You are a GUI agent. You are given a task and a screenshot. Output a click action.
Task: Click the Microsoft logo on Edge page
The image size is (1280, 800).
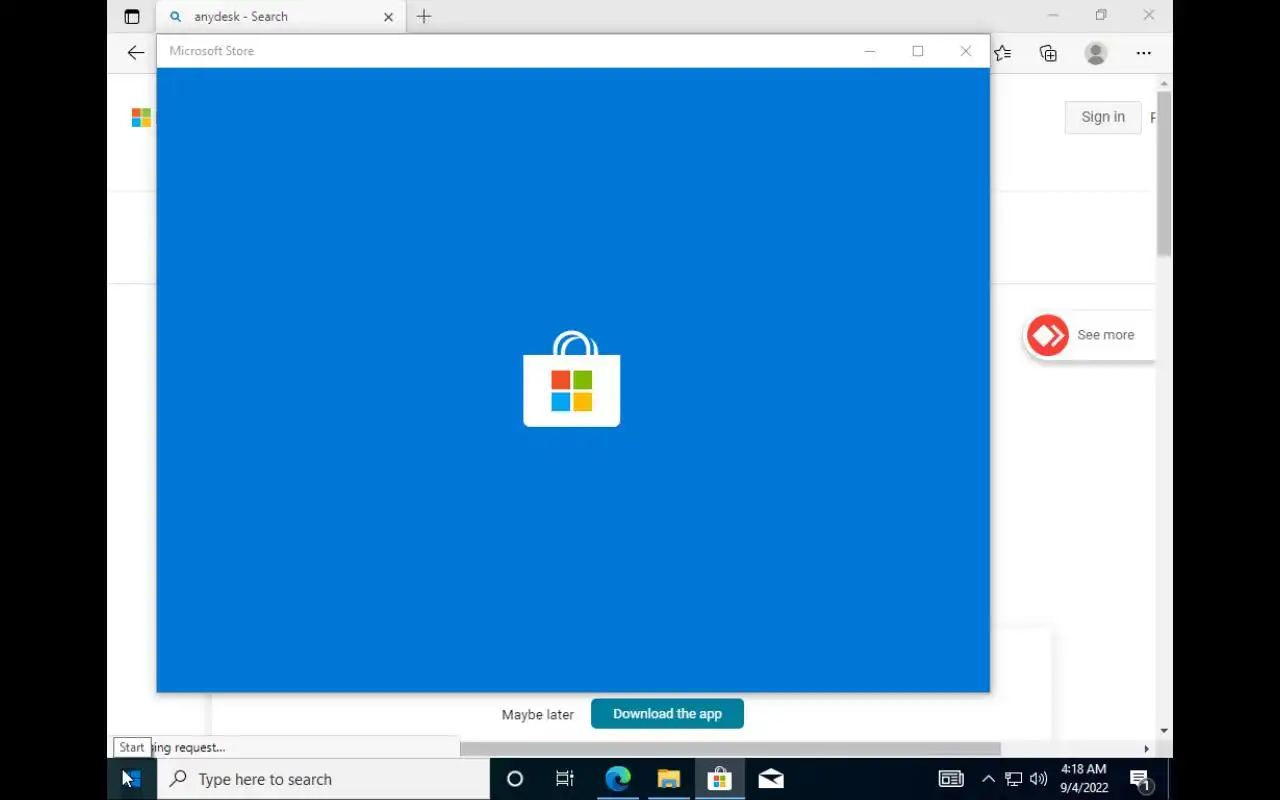(x=141, y=118)
